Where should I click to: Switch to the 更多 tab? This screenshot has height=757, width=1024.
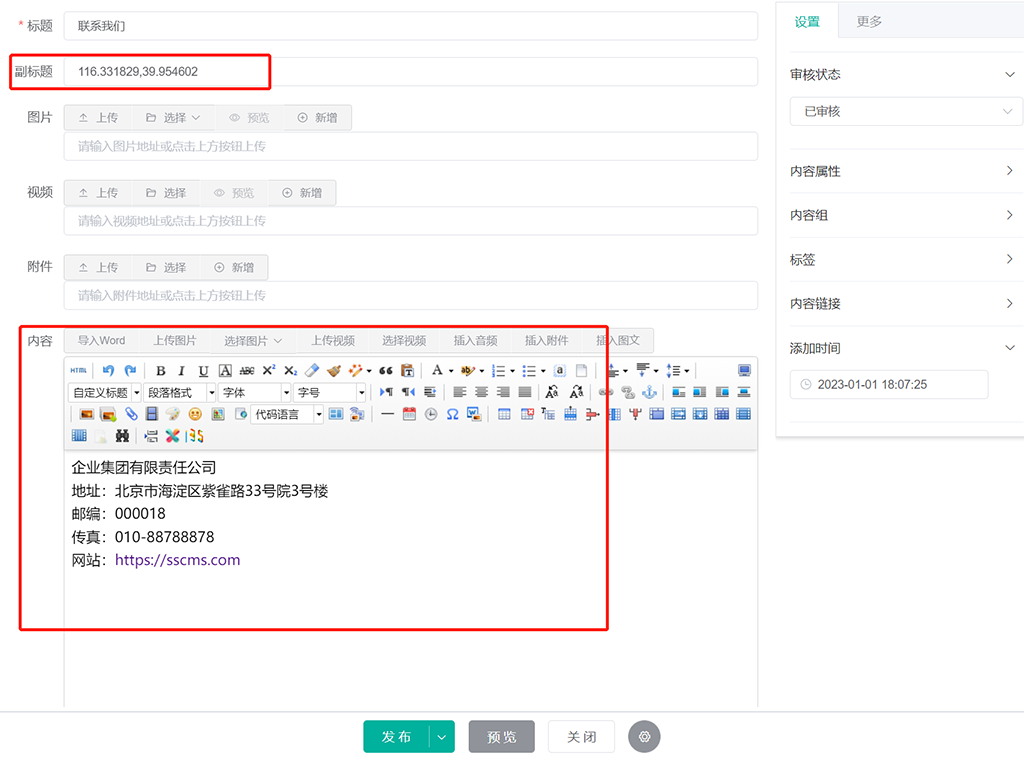coord(869,21)
